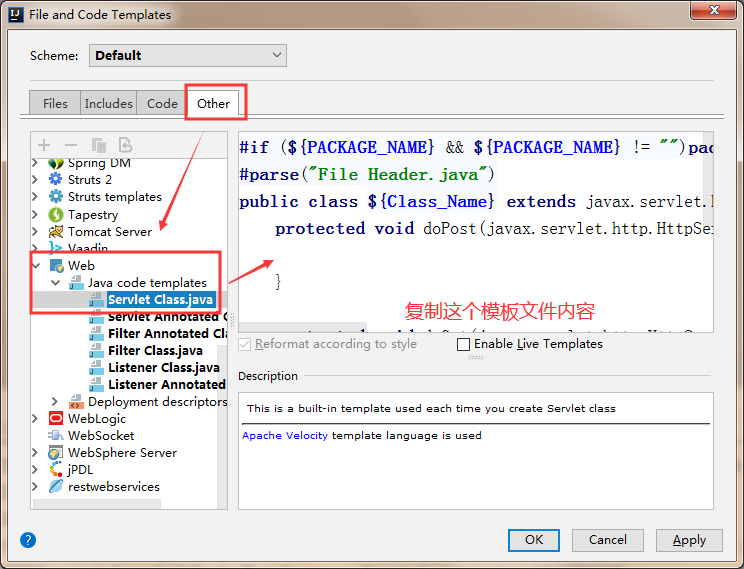Image resolution: width=744 pixels, height=569 pixels.
Task: Click the restwebservices icon
Action: (56, 486)
